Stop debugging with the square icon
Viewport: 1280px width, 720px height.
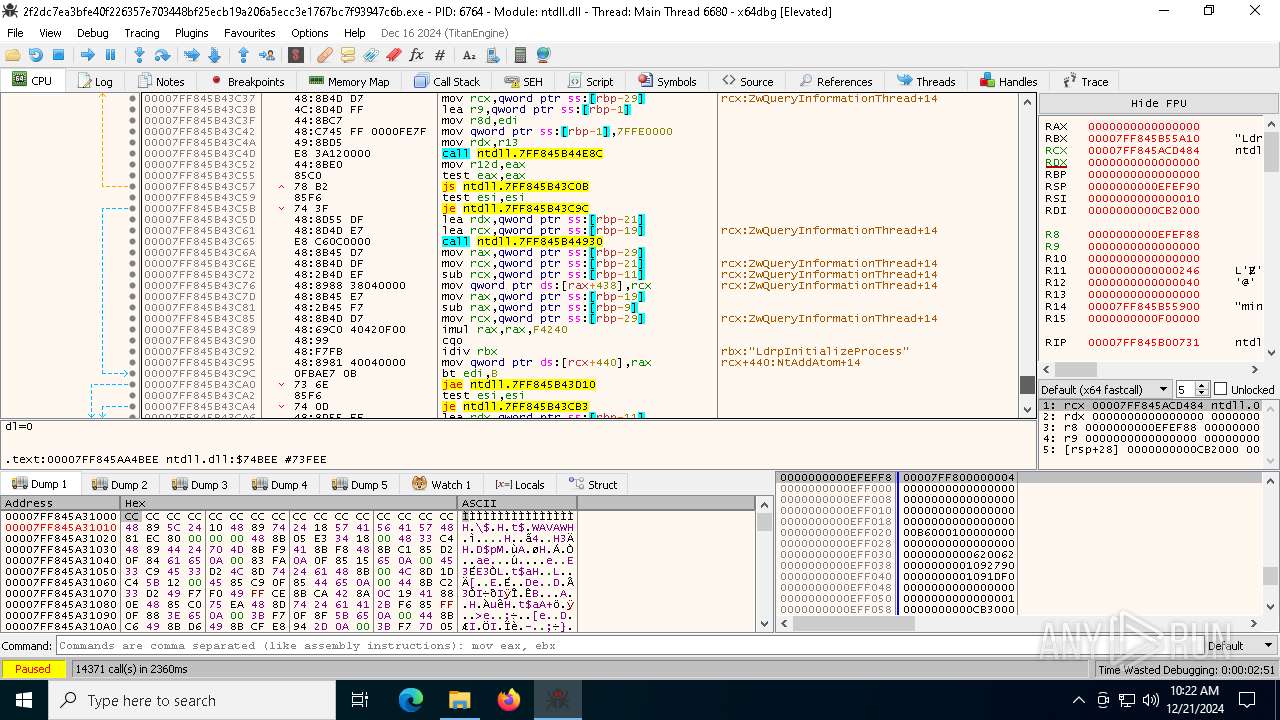[x=58, y=55]
